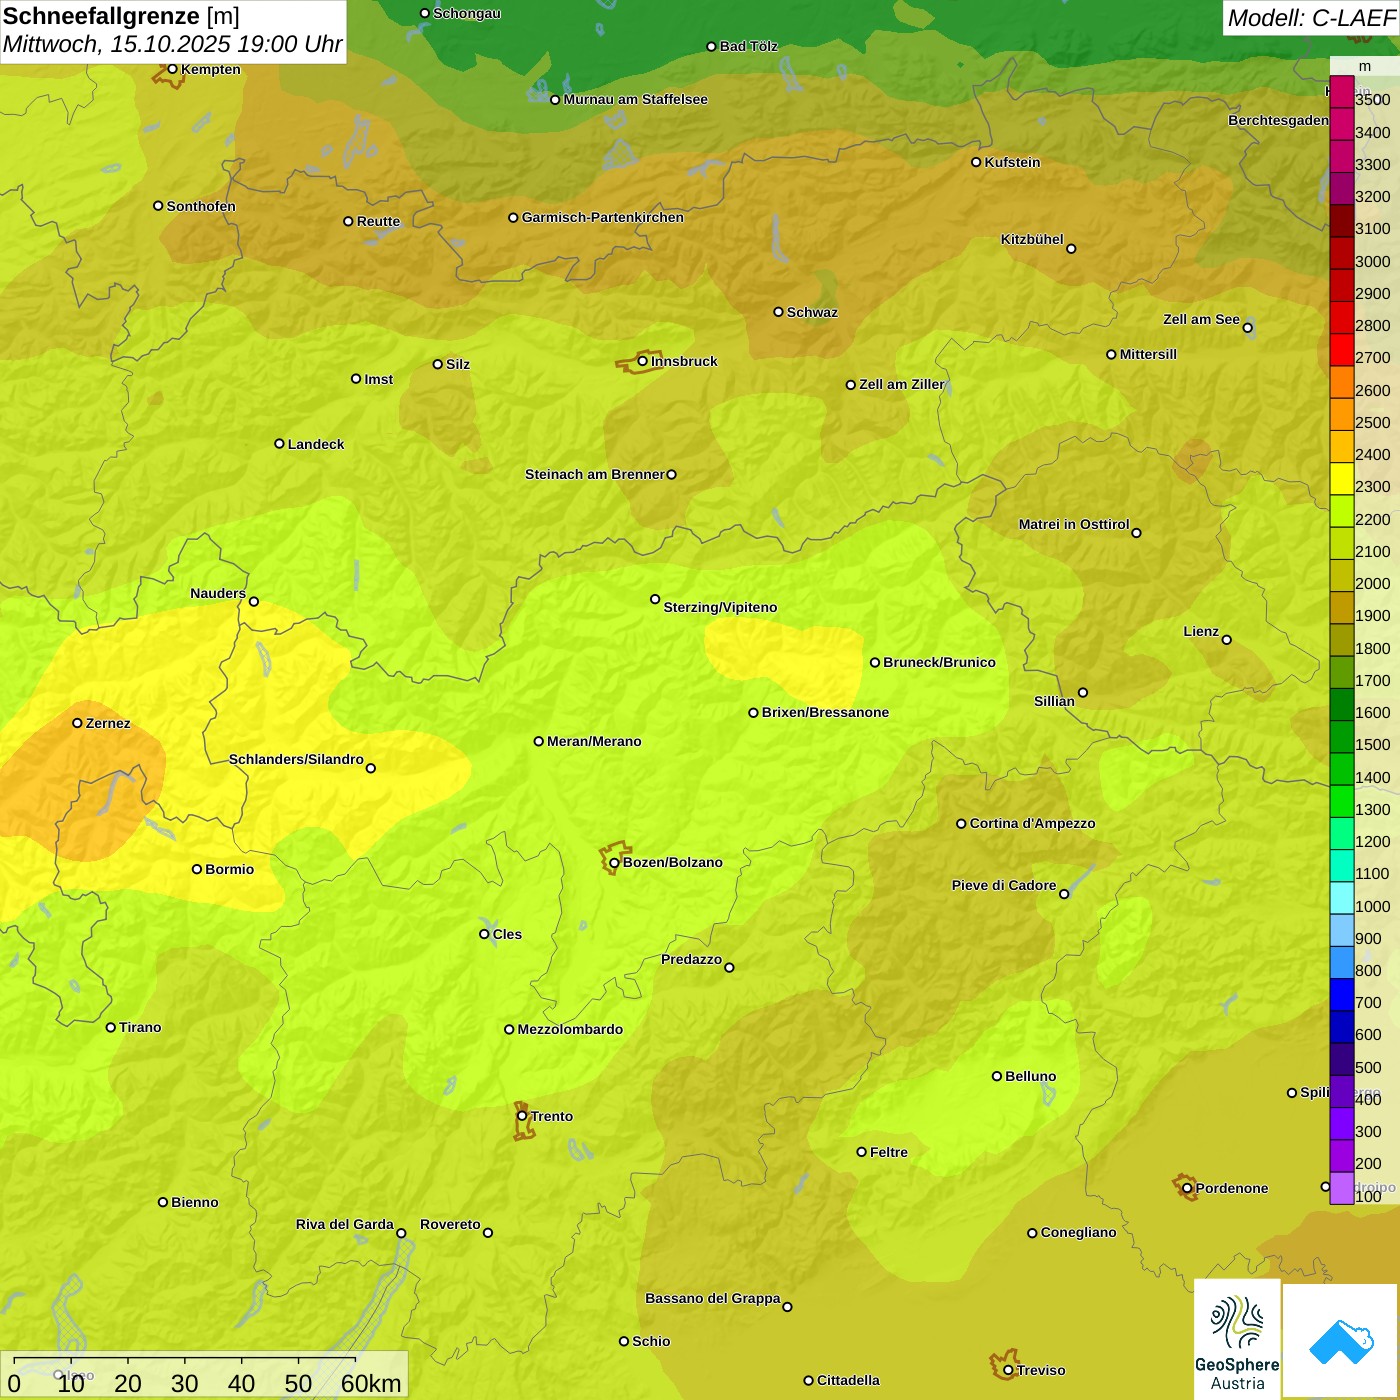This screenshot has width=1400, height=1400.
Task: Click the '3000' legend value
Action: coord(1372,261)
